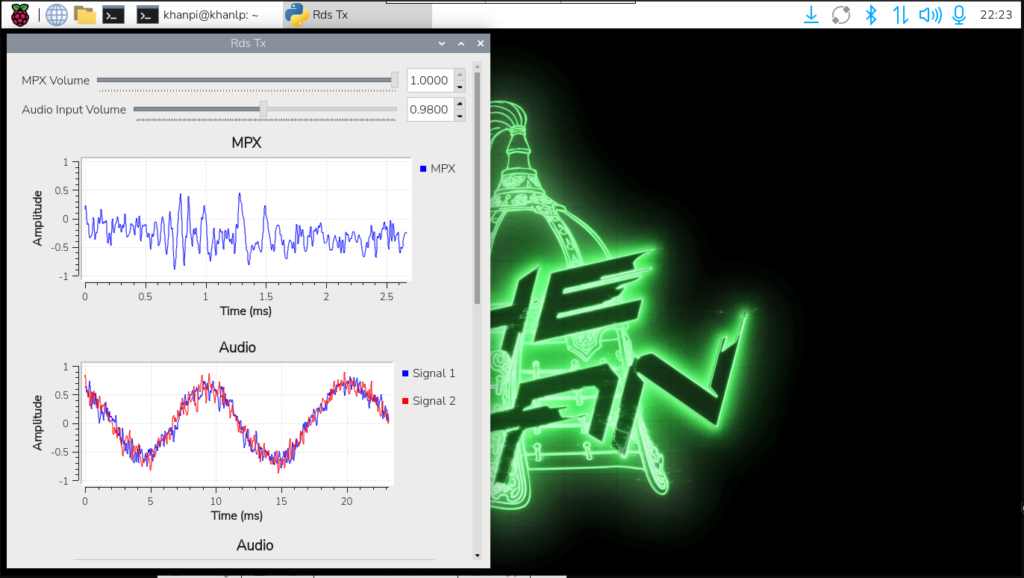Click the Time (ms) label under MPX plot
This screenshot has width=1024, height=578.
(x=246, y=311)
